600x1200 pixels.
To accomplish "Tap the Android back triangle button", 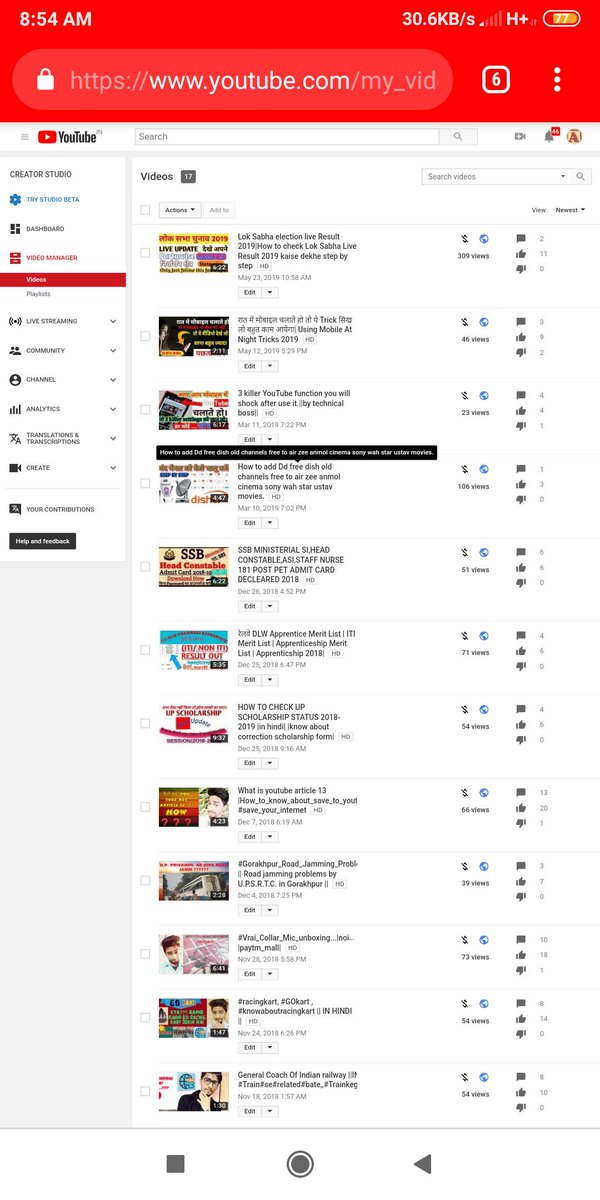I will coord(423,1163).
